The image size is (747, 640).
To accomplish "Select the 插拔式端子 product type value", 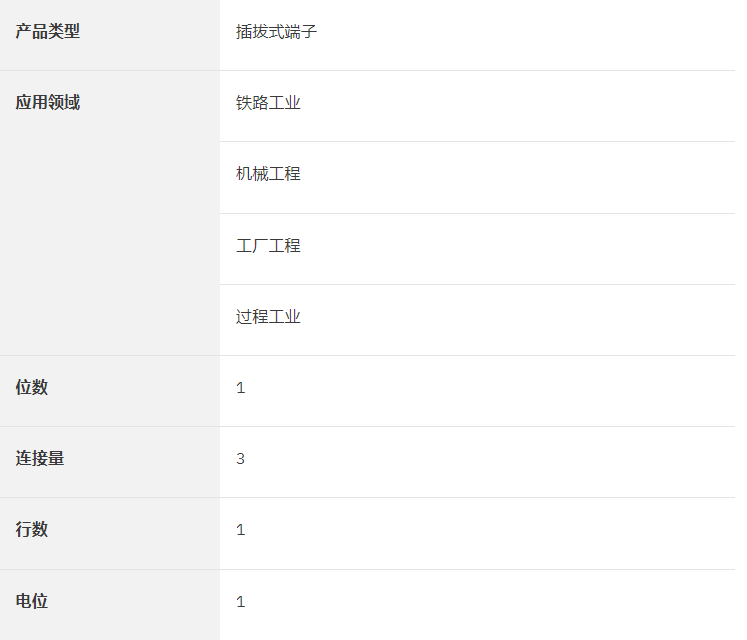I will click(276, 32).
